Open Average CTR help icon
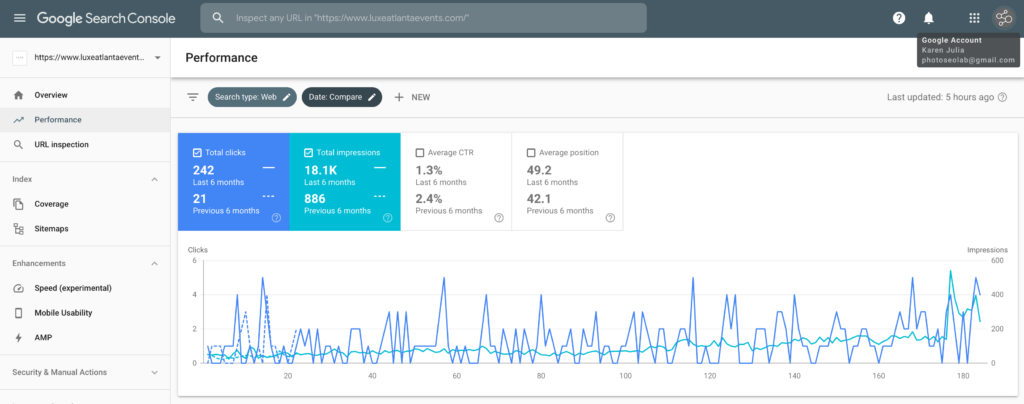 [499, 218]
